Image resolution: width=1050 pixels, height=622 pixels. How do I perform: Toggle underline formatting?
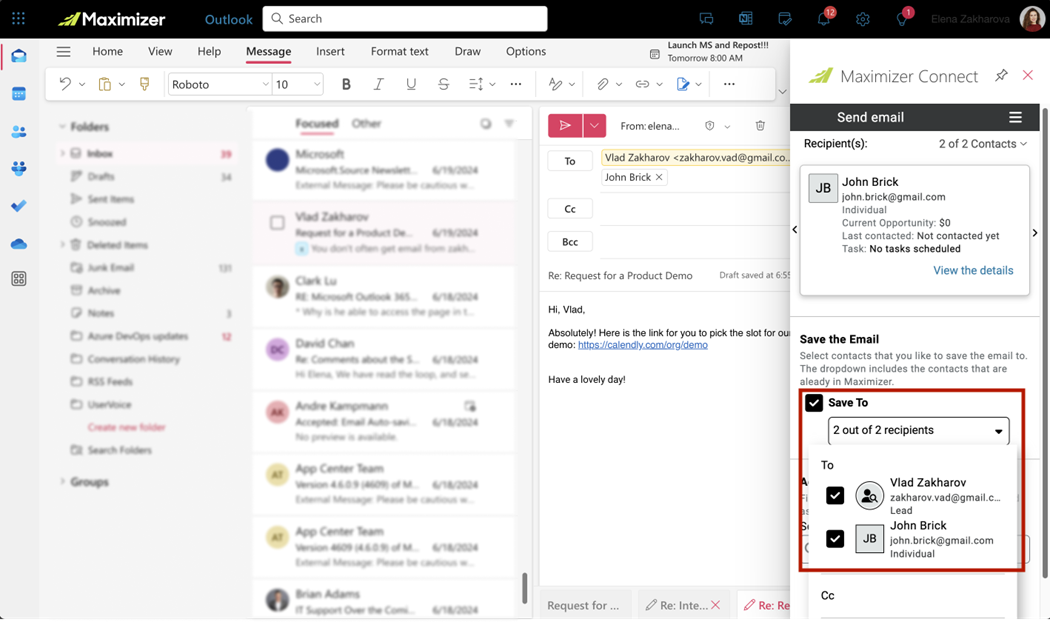coord(410,84)
